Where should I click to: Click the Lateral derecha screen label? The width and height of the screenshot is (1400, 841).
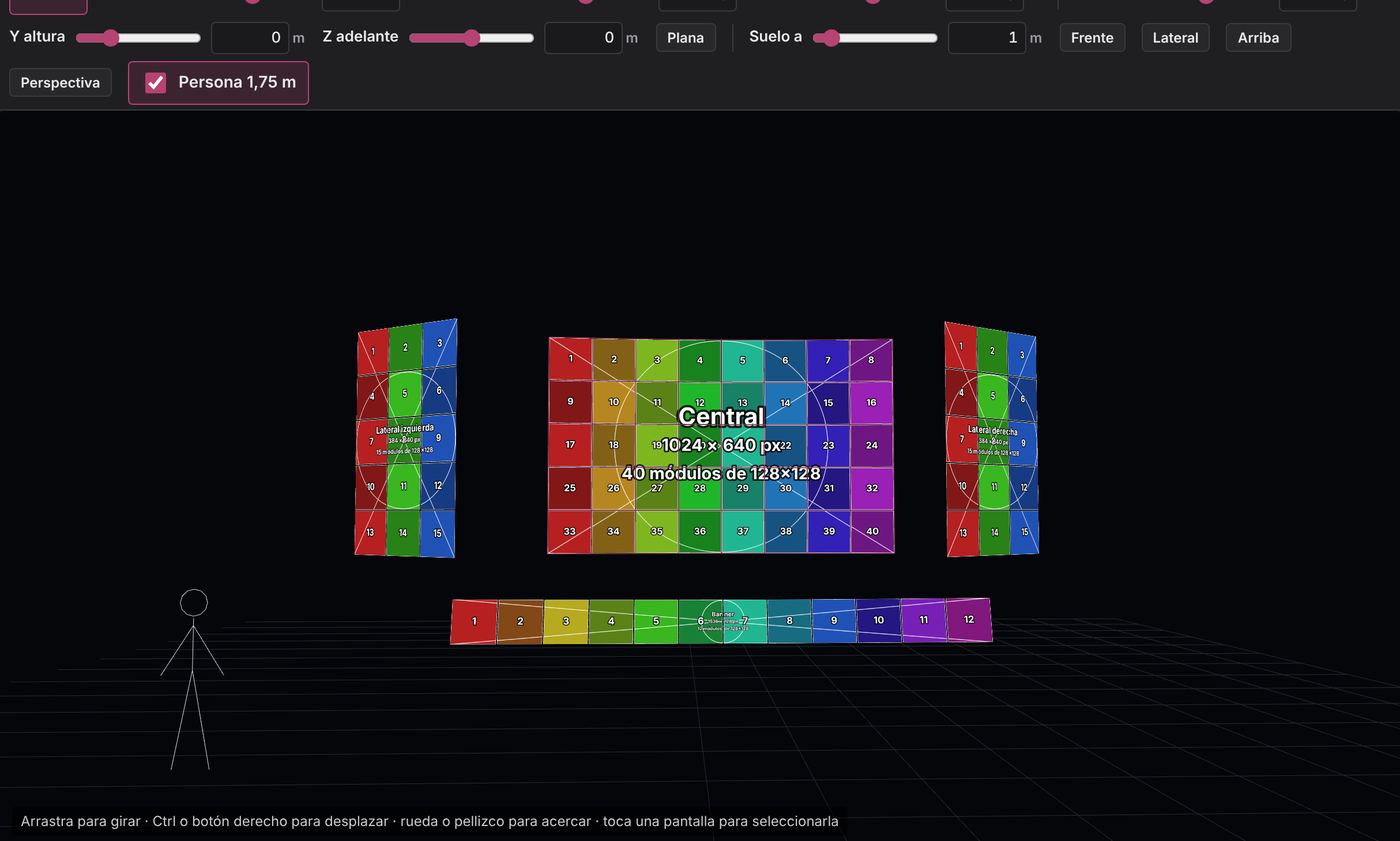pos(992,430)
